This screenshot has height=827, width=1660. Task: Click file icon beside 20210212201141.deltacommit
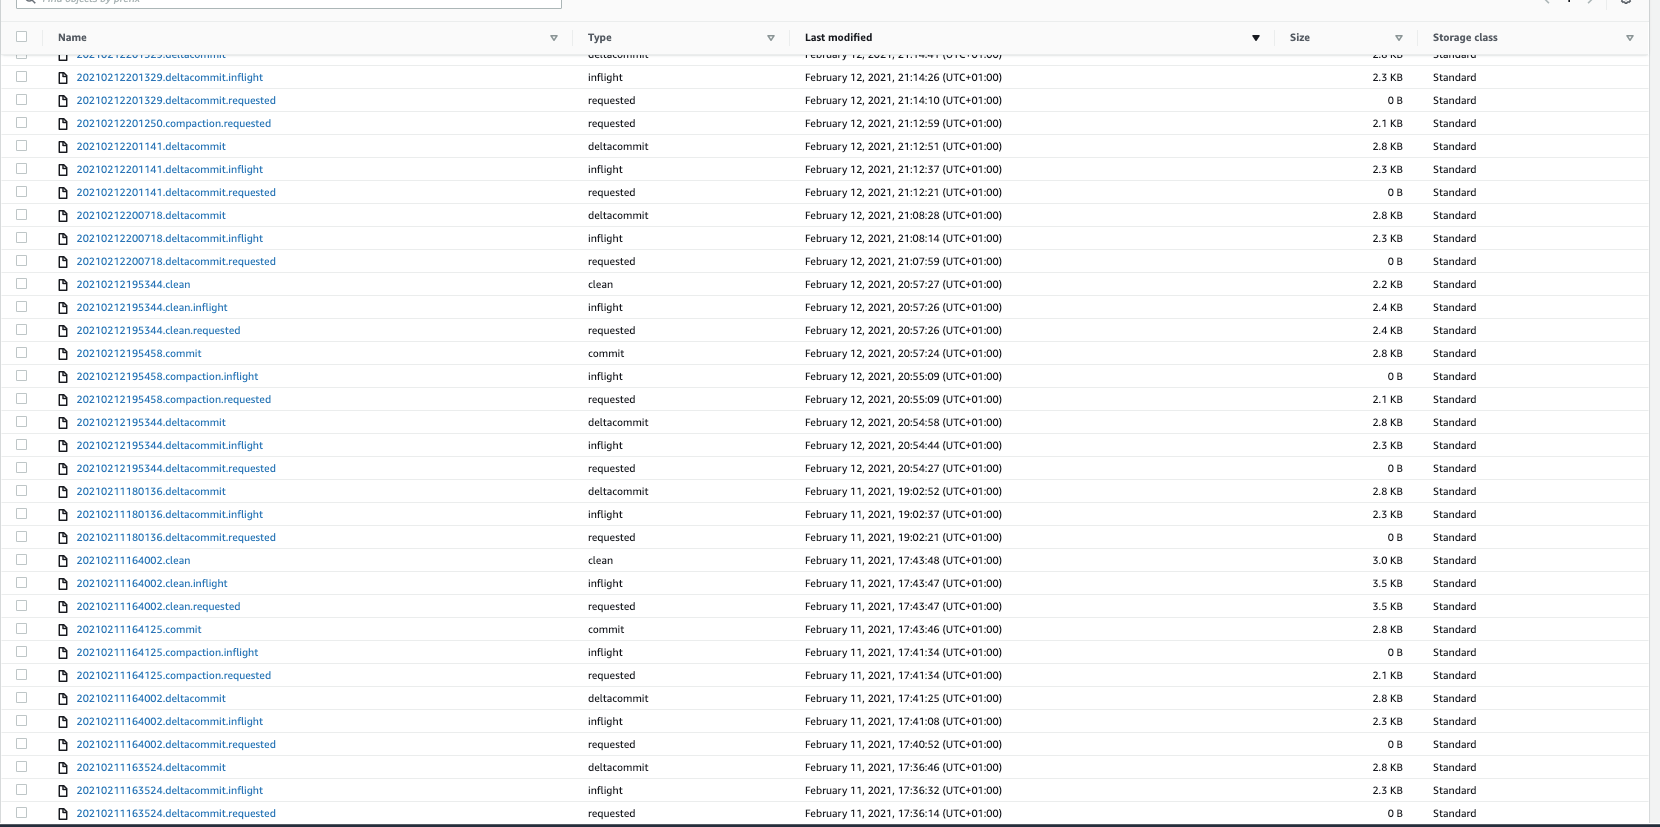tap(63, 147)
